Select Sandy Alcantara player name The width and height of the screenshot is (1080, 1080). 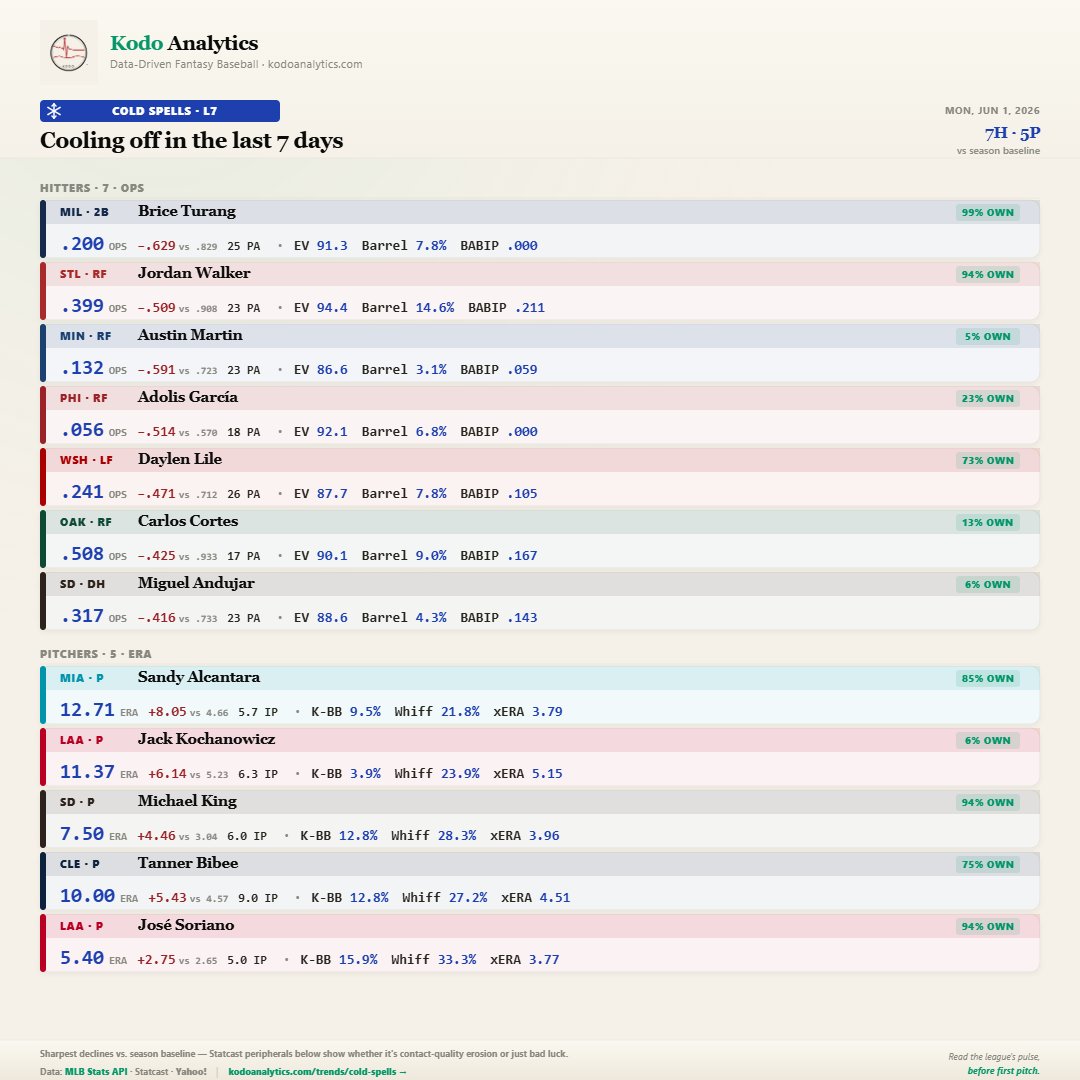pyautogui.click(x=198, y=676)
